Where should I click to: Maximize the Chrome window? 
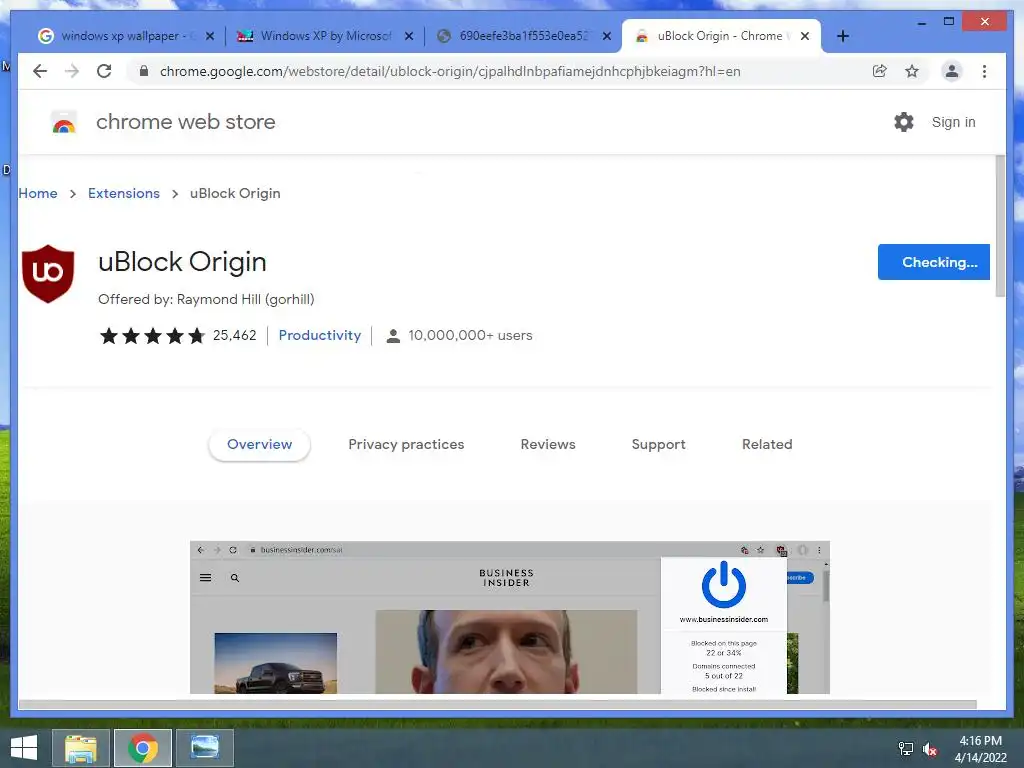[x=949, y=22]
